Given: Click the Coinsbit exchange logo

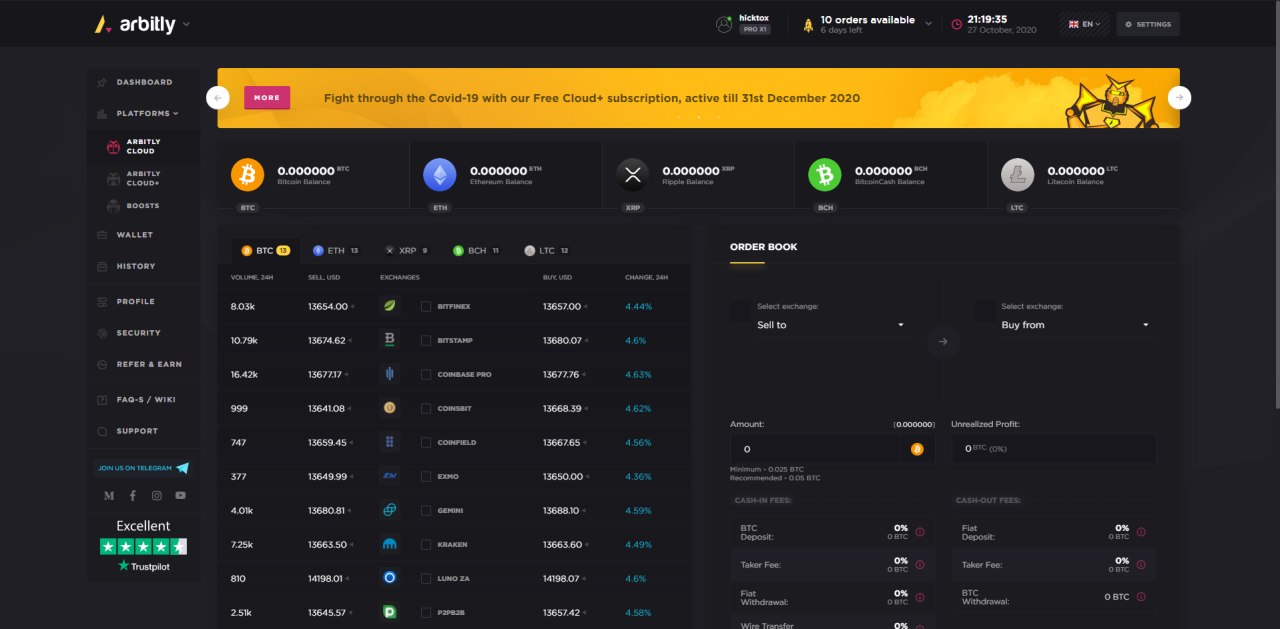Looking at the screenshot, I should [x=390, y=408].
